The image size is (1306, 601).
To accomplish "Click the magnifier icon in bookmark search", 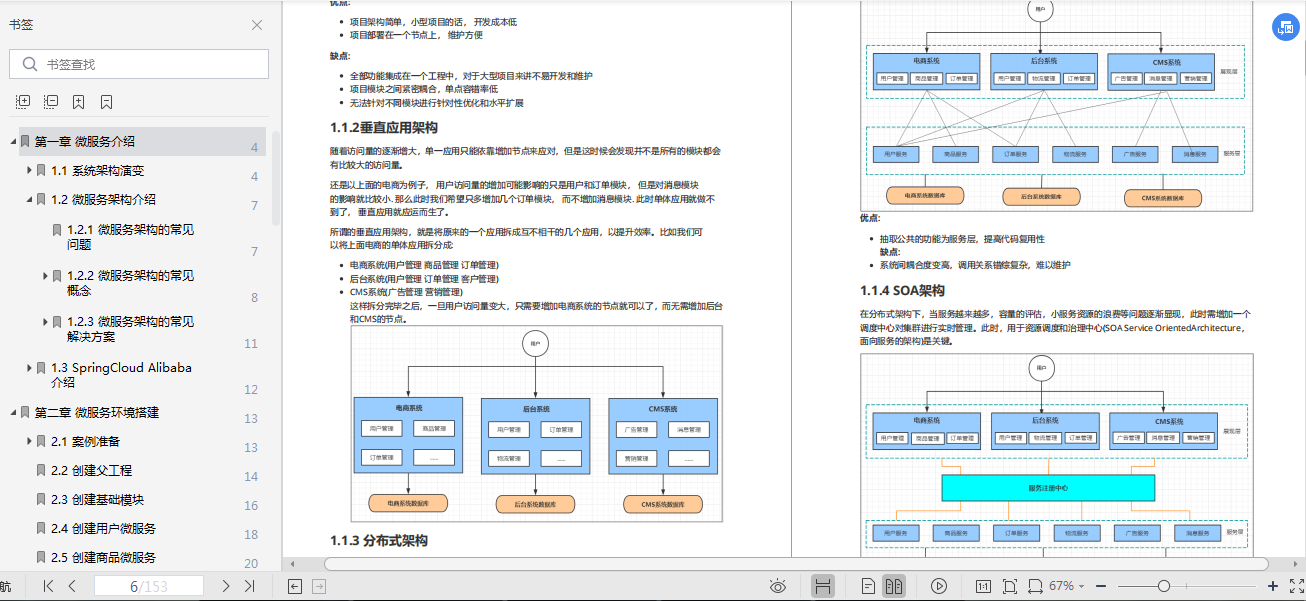I will (x=28, y=64).
